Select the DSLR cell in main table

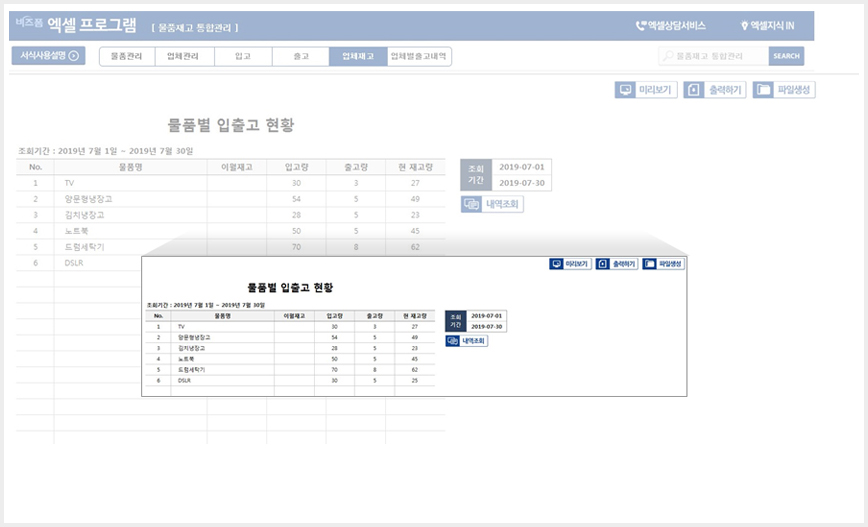[x=74, y=264]
